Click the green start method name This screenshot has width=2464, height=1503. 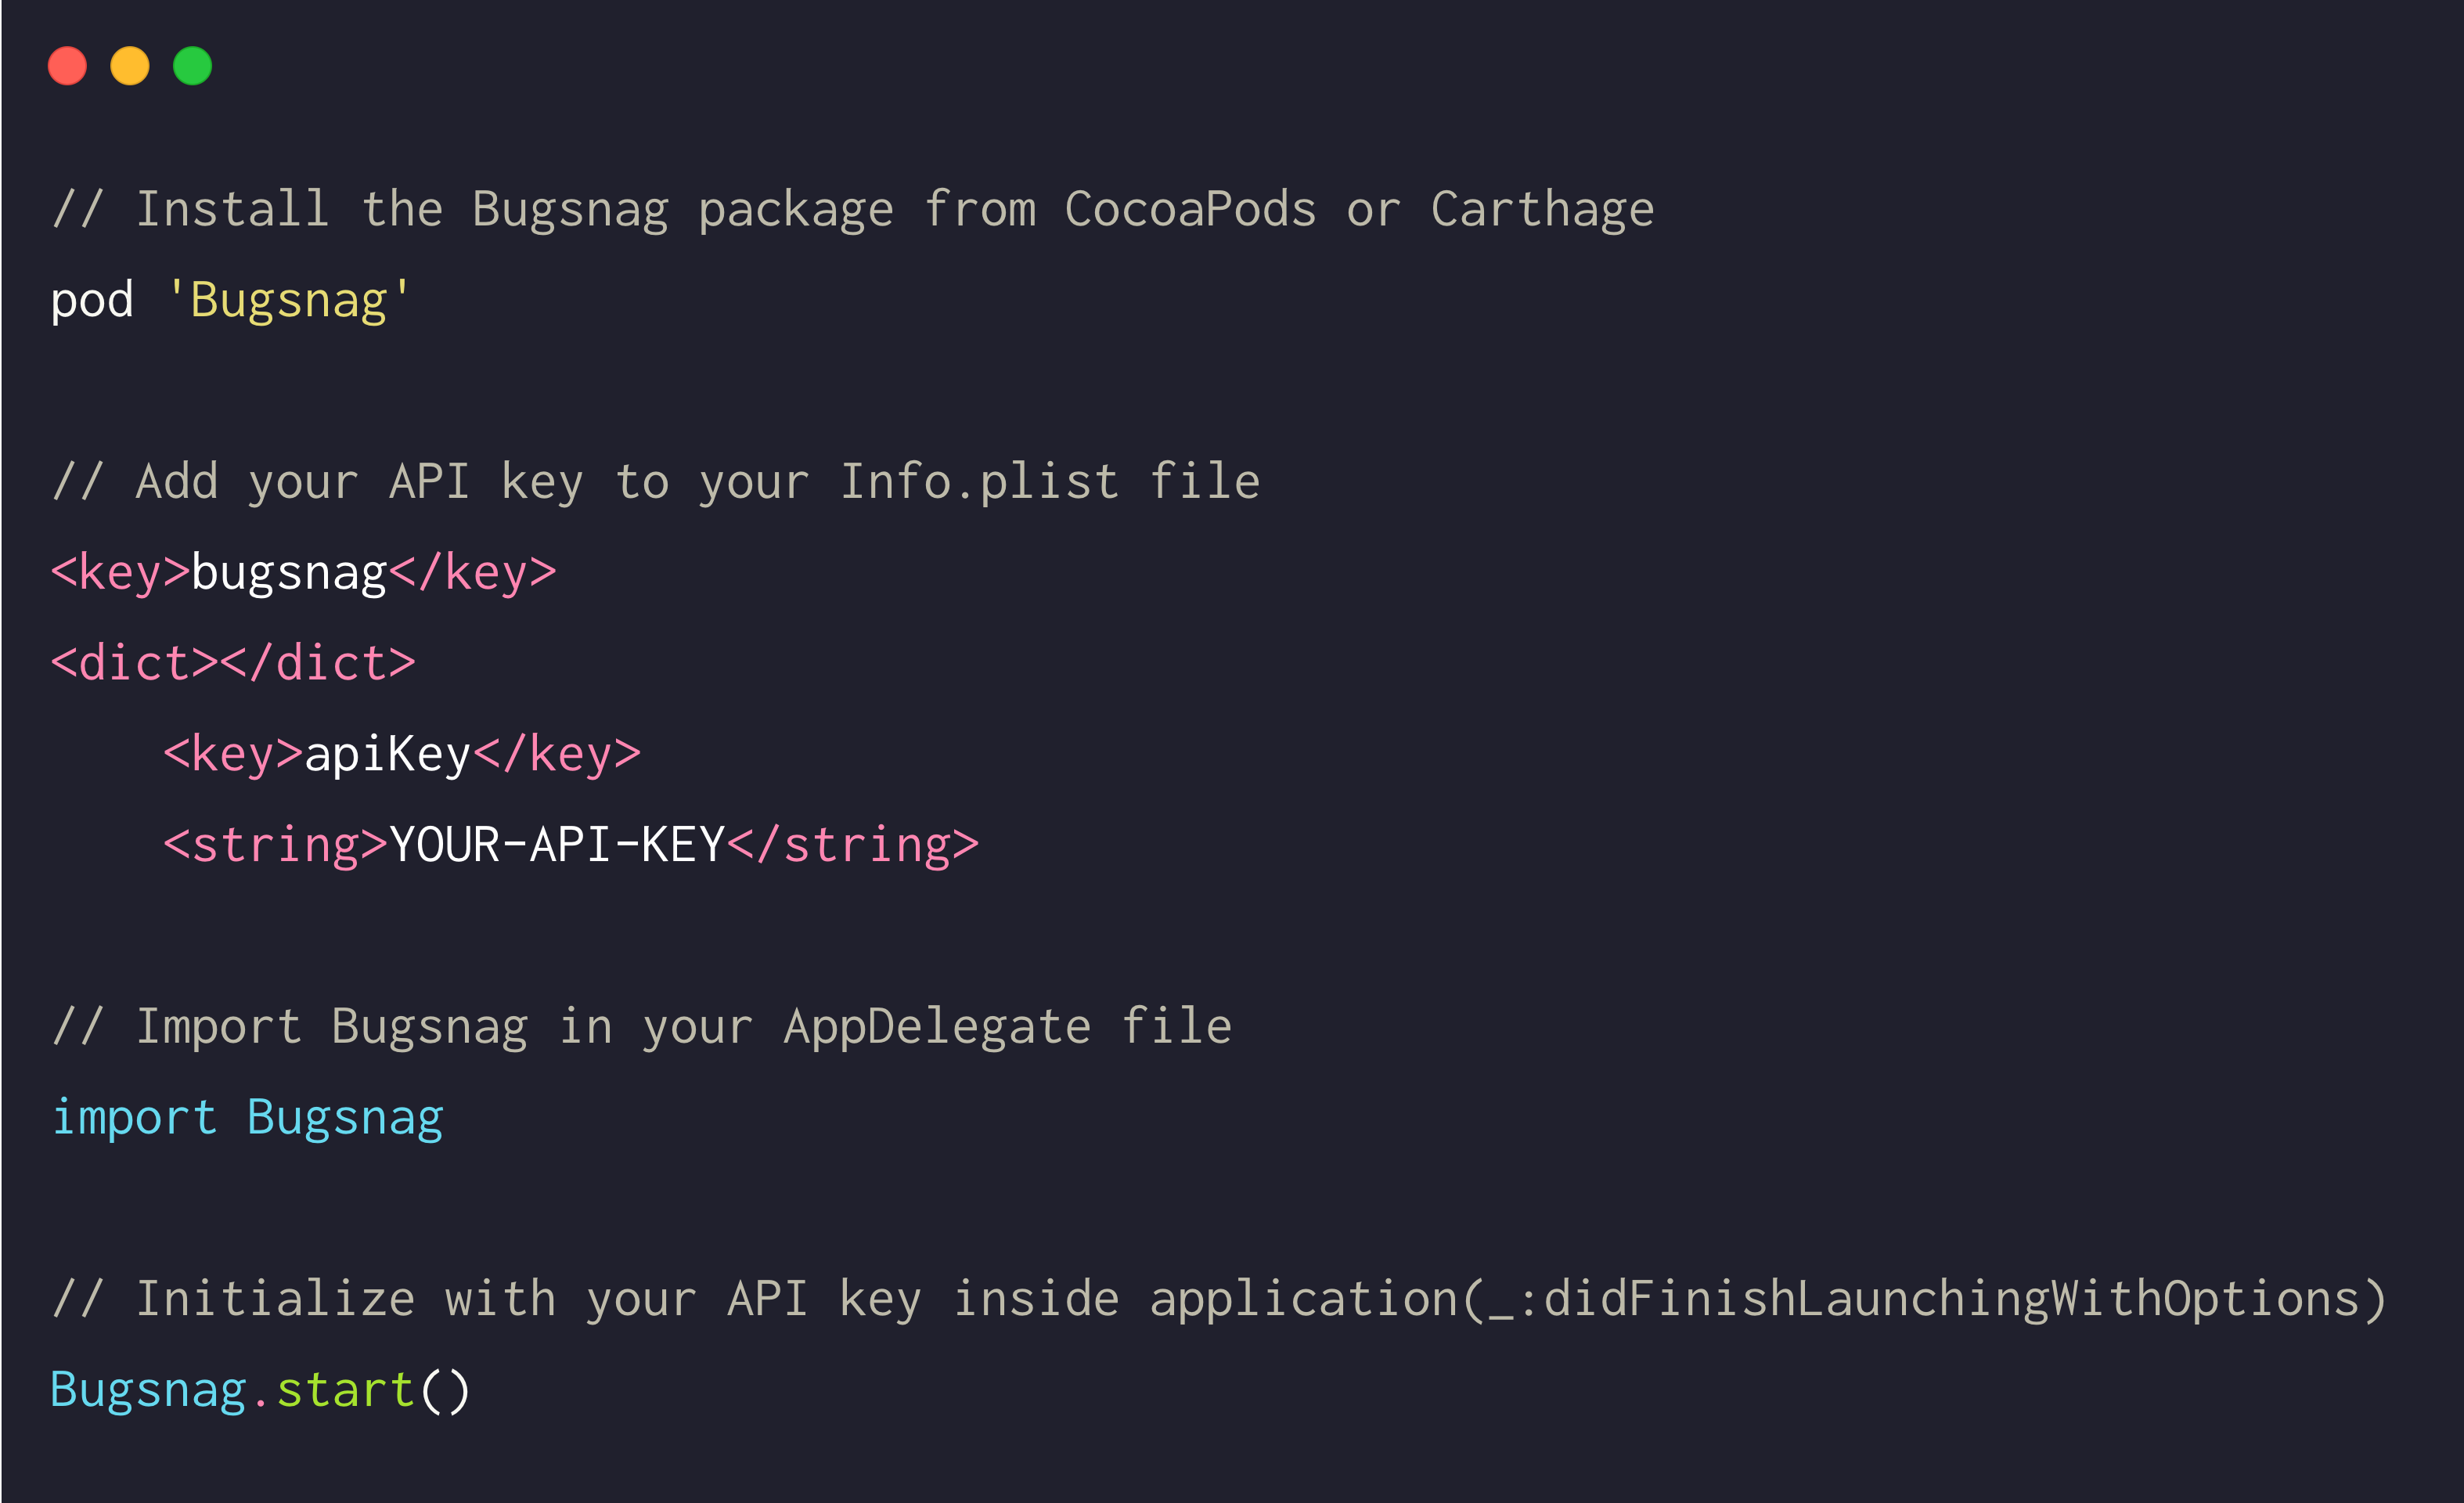click(345, 1390)
